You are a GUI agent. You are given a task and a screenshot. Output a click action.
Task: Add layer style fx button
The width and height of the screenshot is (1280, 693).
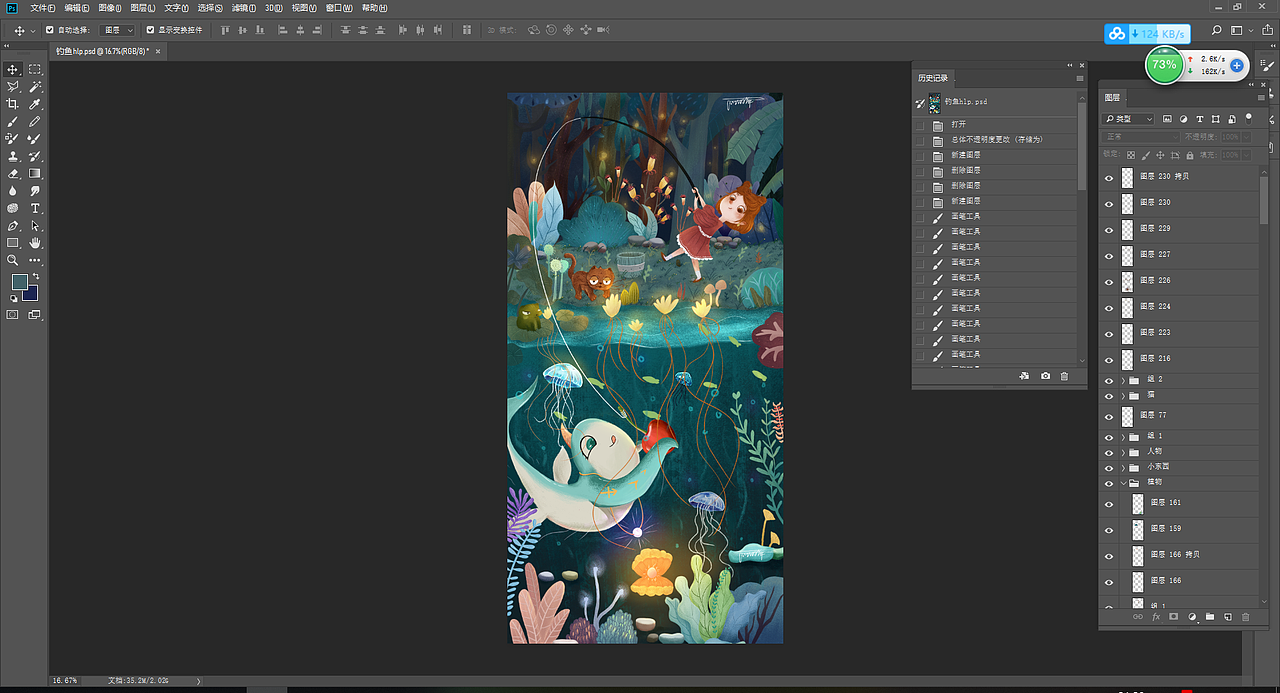[x=1156, y=617]
